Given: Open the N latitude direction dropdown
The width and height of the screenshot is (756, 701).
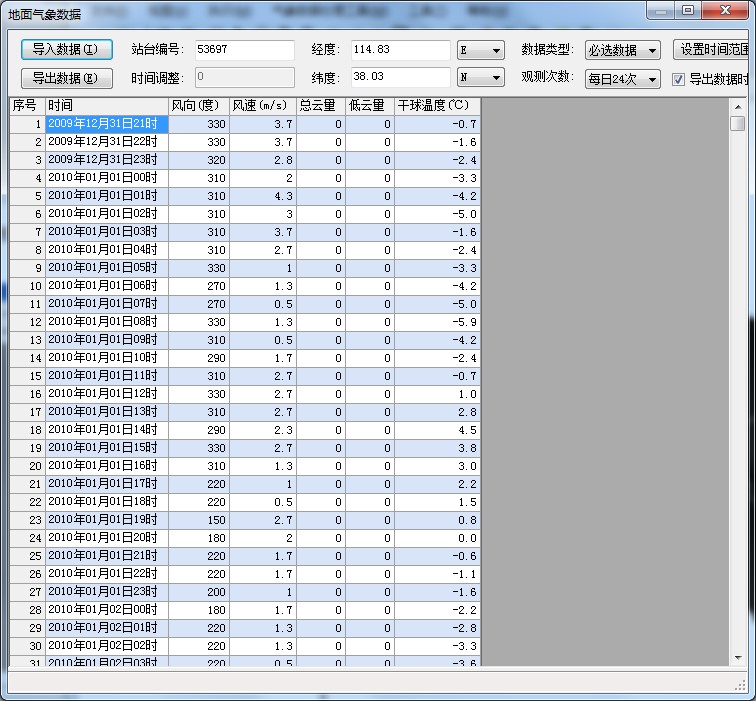Looking at the screenshot, I should [x=481, y=78].
